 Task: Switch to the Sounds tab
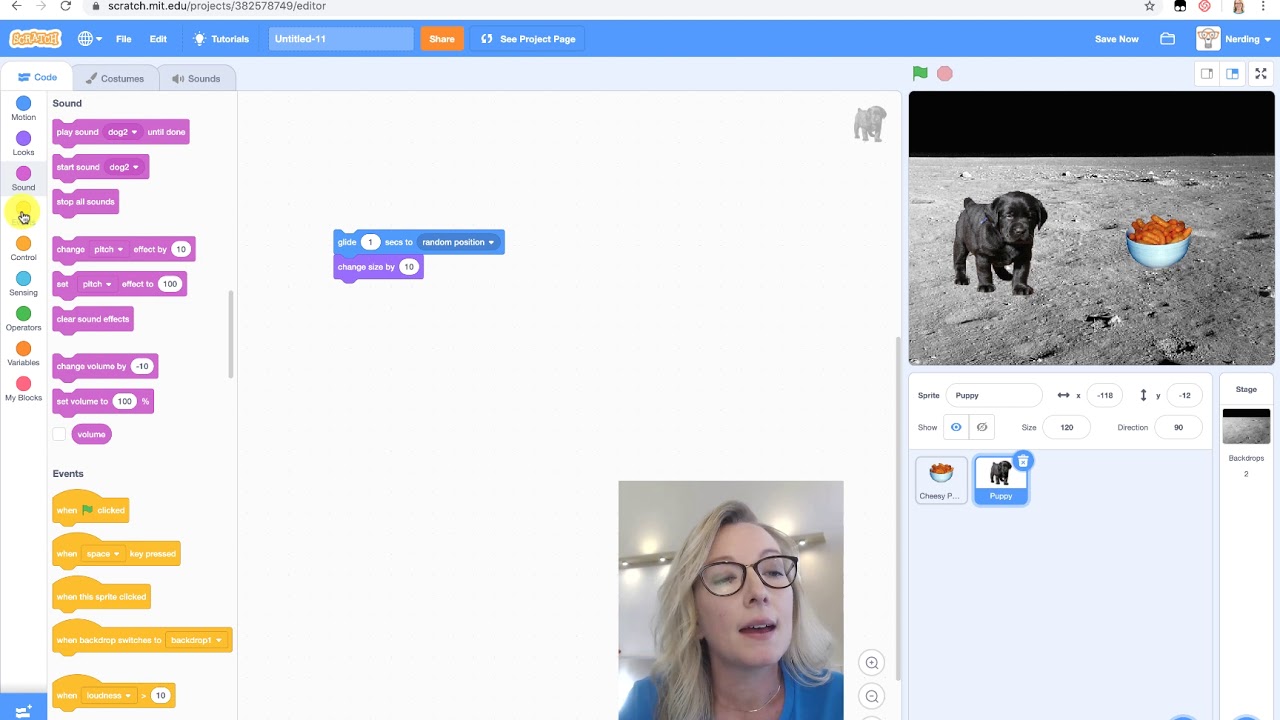[196, 78]
